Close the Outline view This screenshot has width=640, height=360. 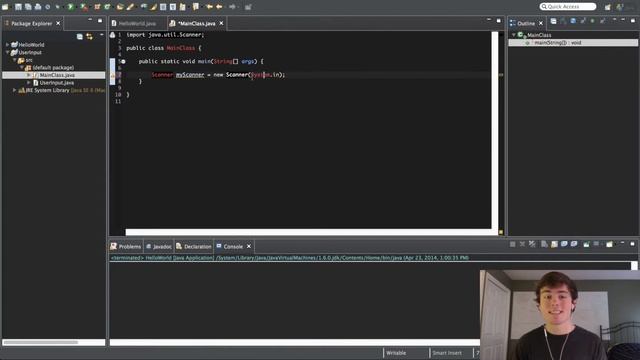point(541,23)
